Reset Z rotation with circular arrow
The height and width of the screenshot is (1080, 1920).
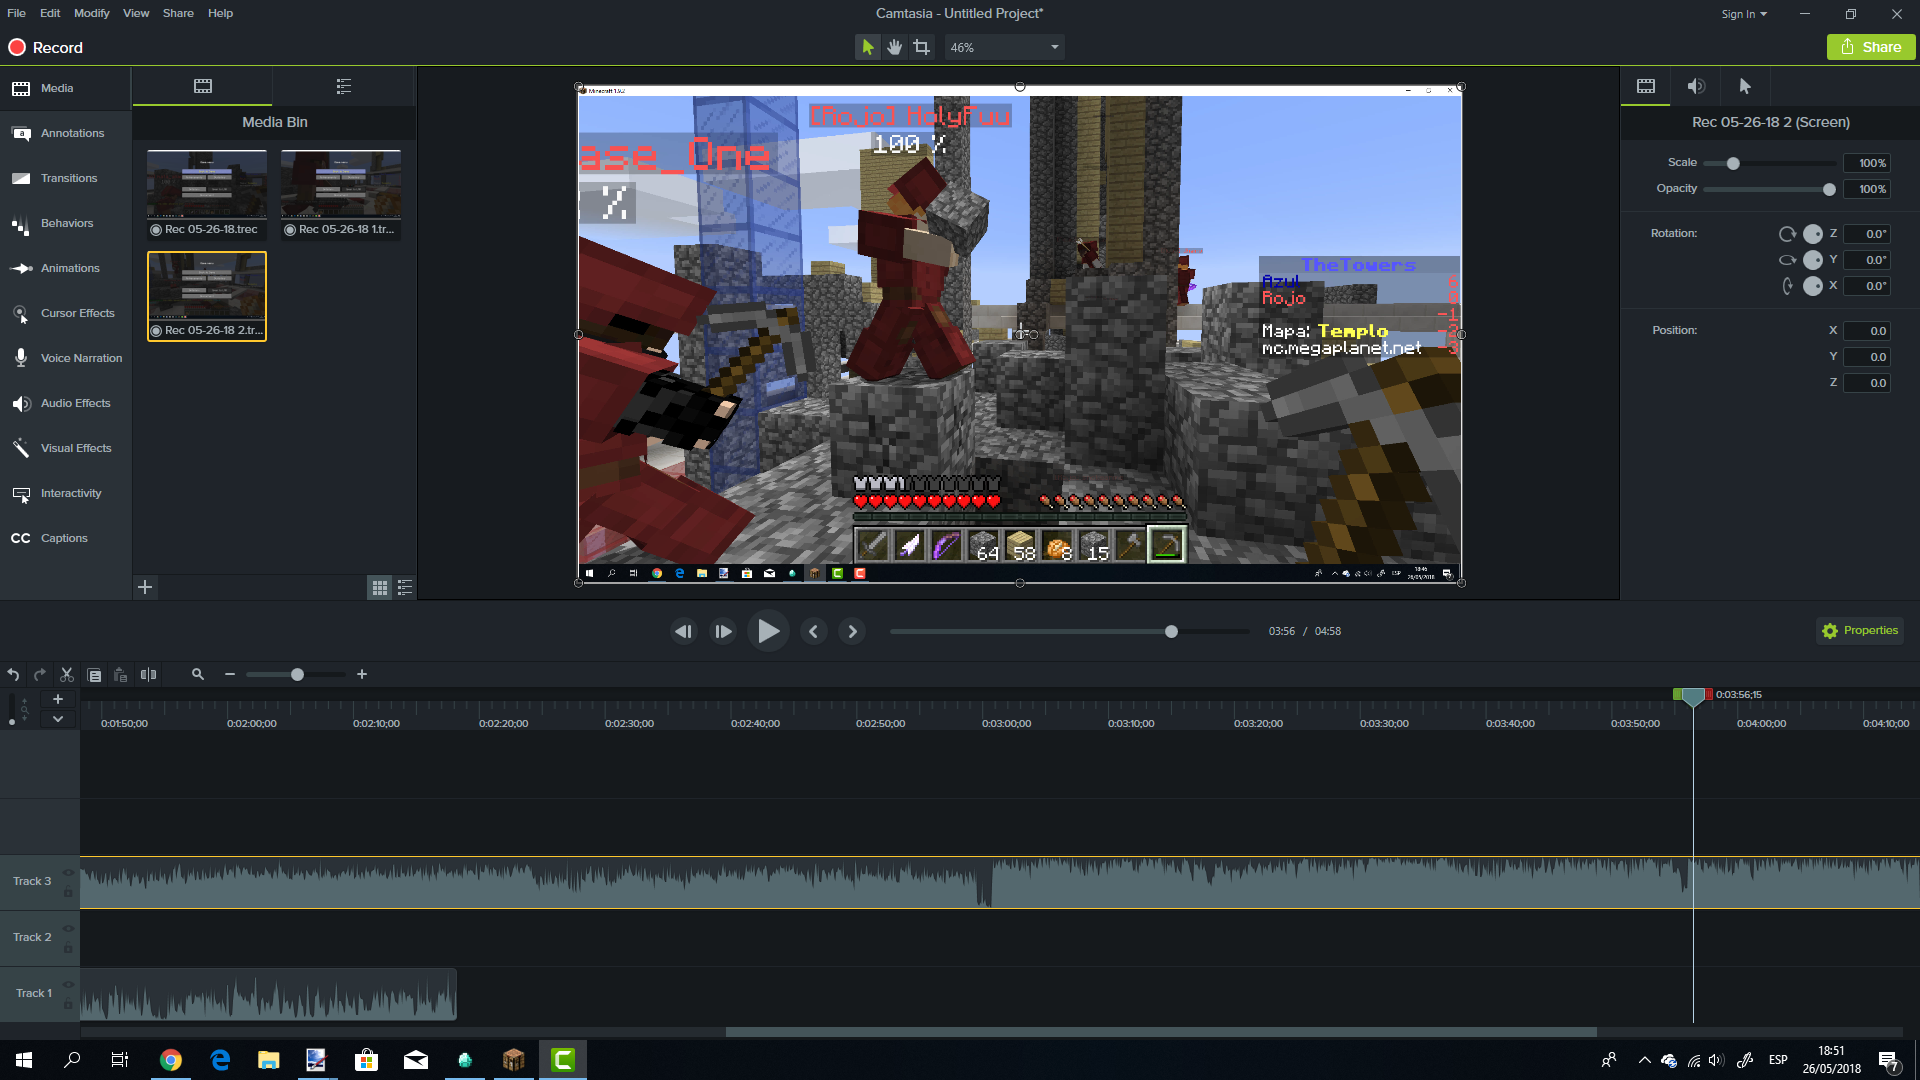click(x=1787, y=234)
